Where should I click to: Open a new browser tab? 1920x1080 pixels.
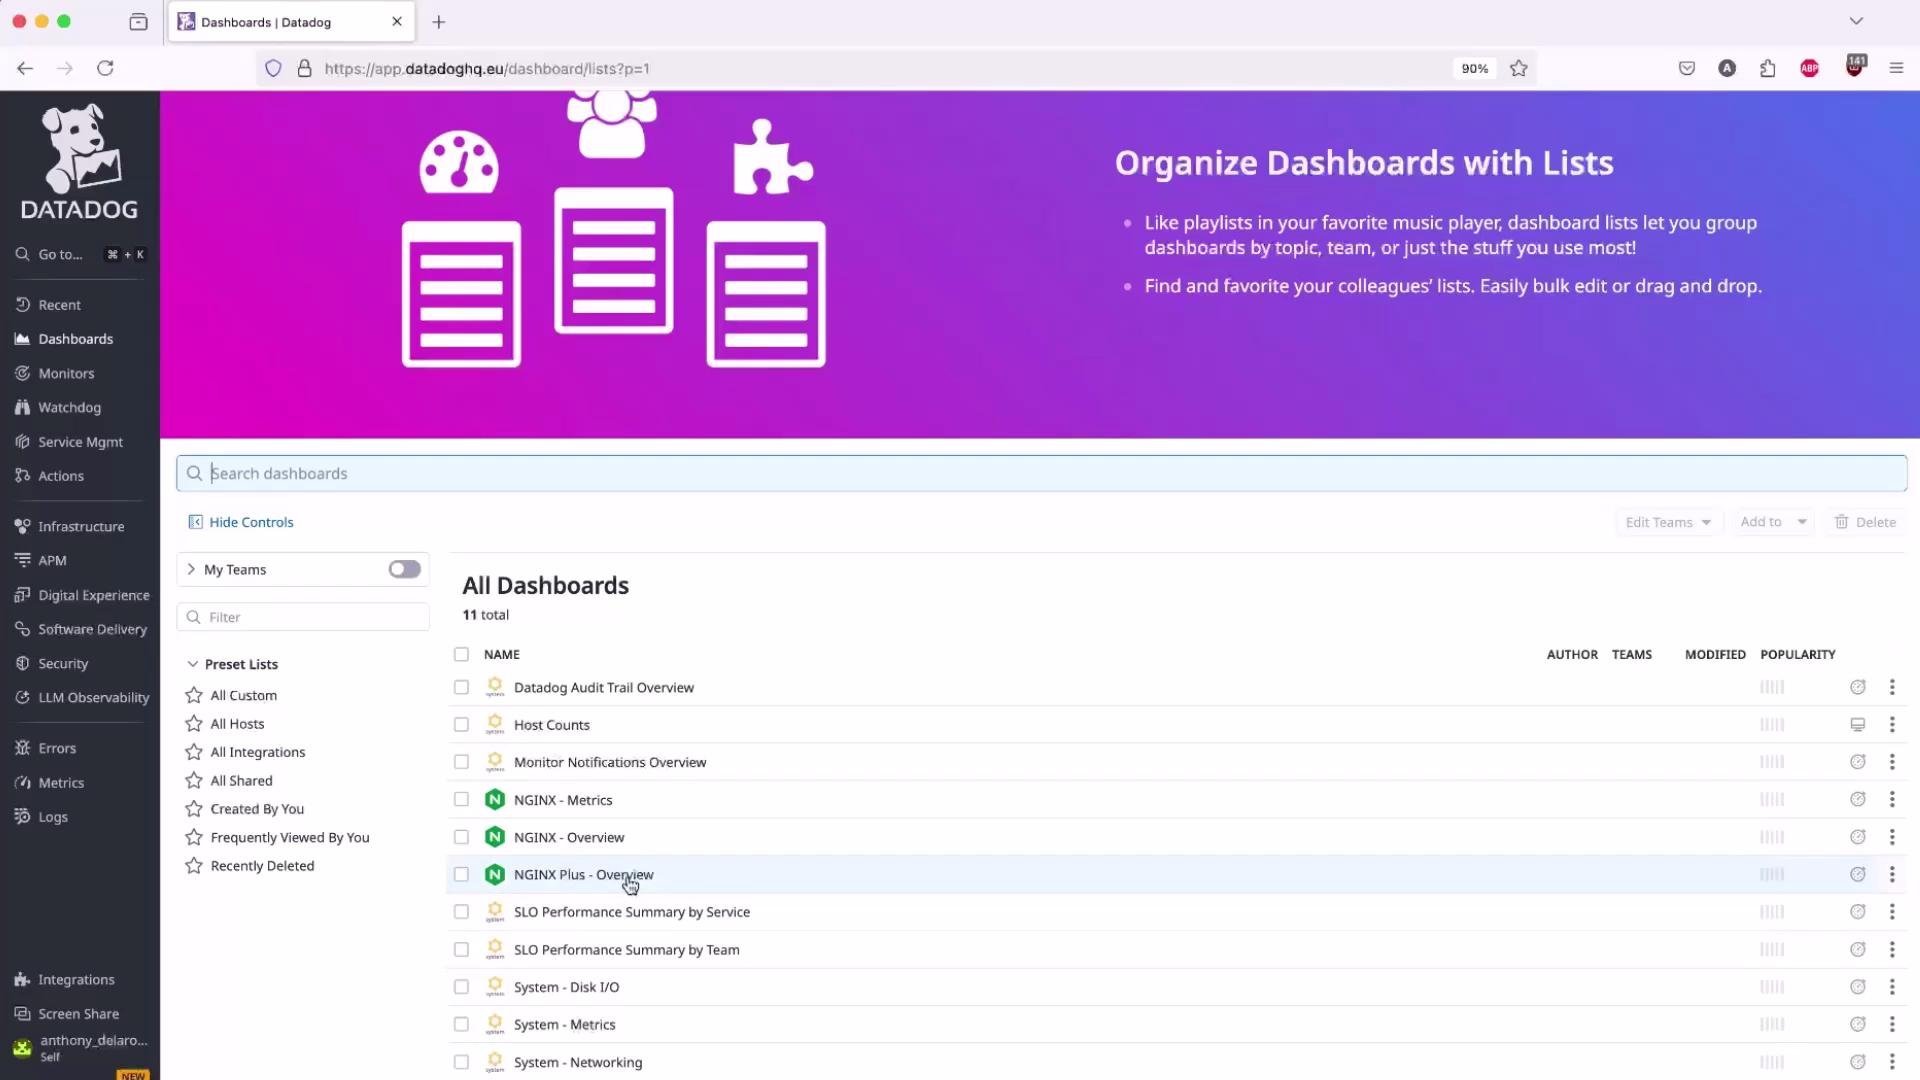[439, 22]
